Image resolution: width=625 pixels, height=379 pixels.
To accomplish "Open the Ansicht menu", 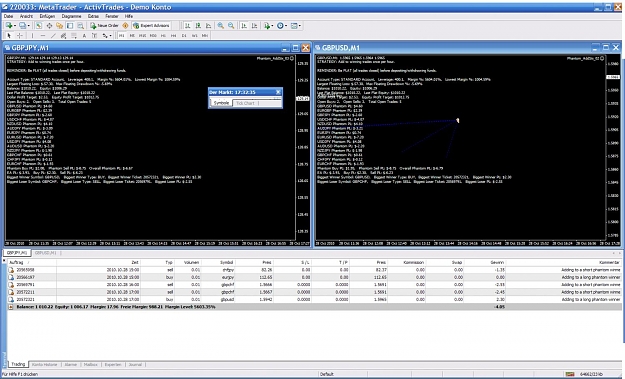I will [26, 16].
